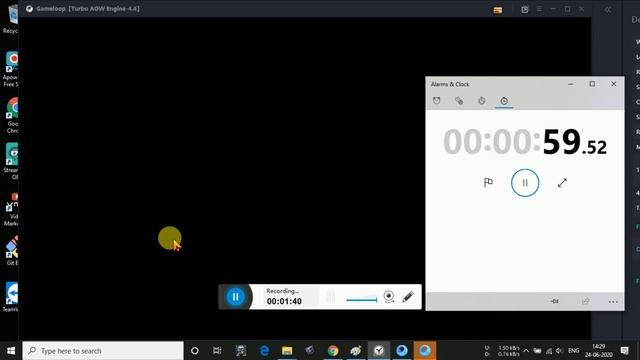Open the Gameloop hamburger menu
This screenshot has height=360, width=640.
pos(539,9)
